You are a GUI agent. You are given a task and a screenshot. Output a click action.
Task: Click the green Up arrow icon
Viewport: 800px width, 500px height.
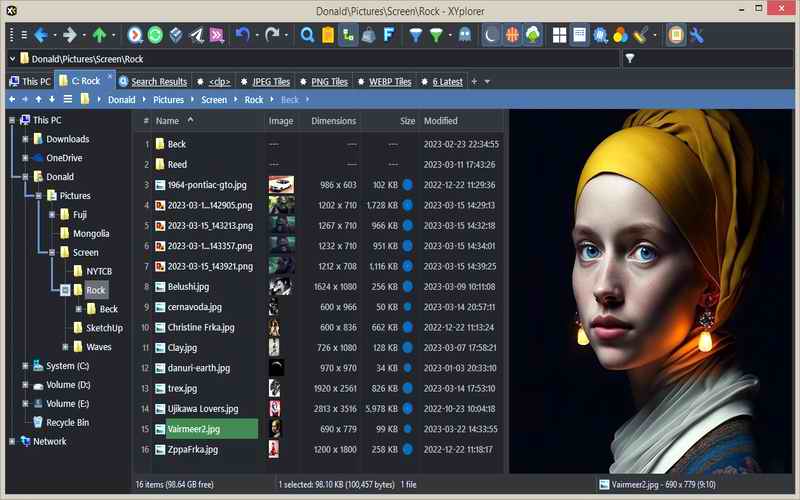[x=99, y=35]
